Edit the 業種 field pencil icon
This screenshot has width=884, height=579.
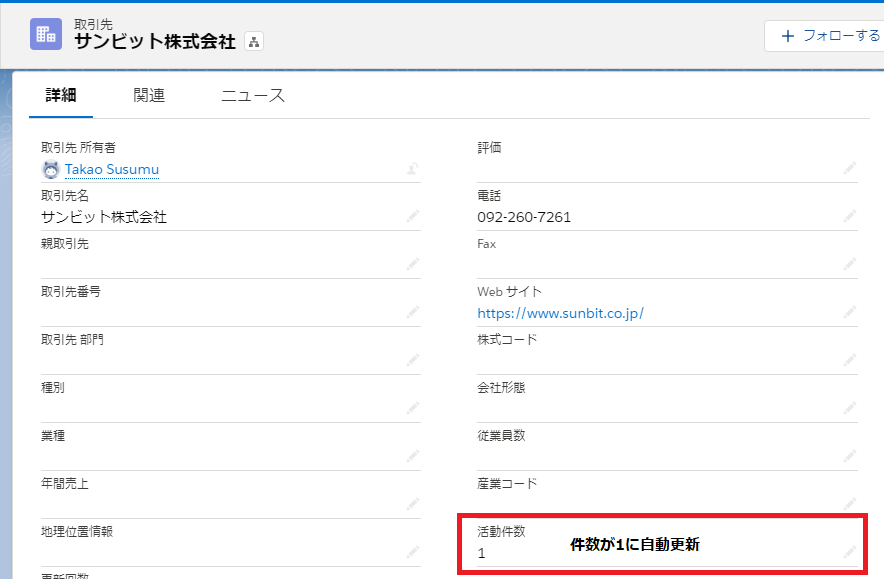[413, 456]
